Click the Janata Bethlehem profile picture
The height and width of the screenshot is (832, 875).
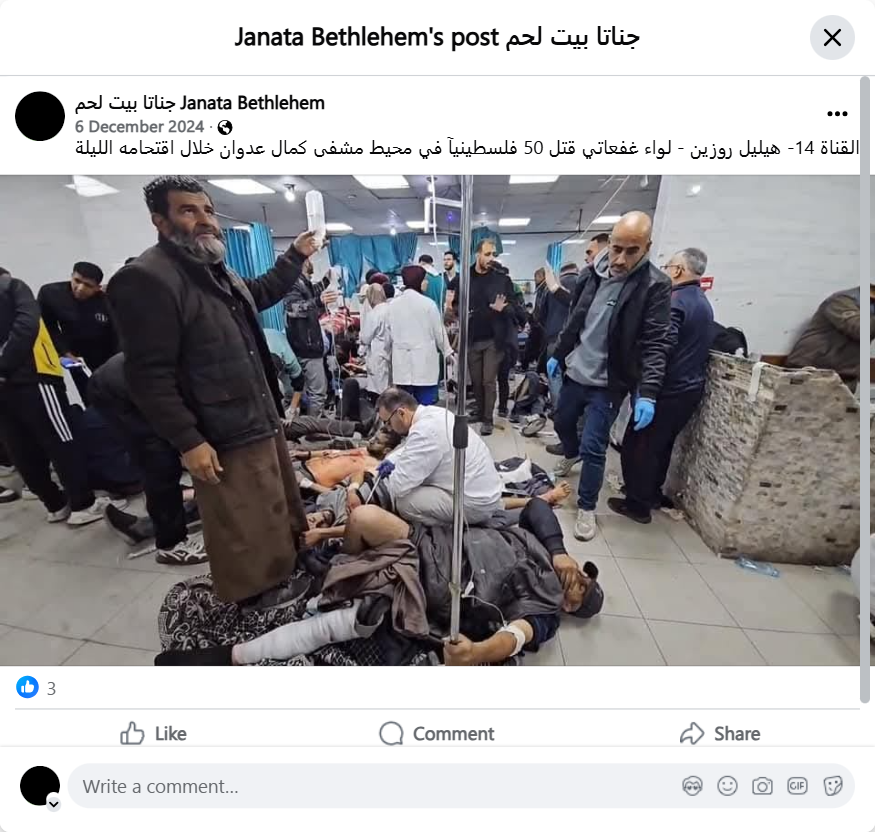[x=40, y=116]
